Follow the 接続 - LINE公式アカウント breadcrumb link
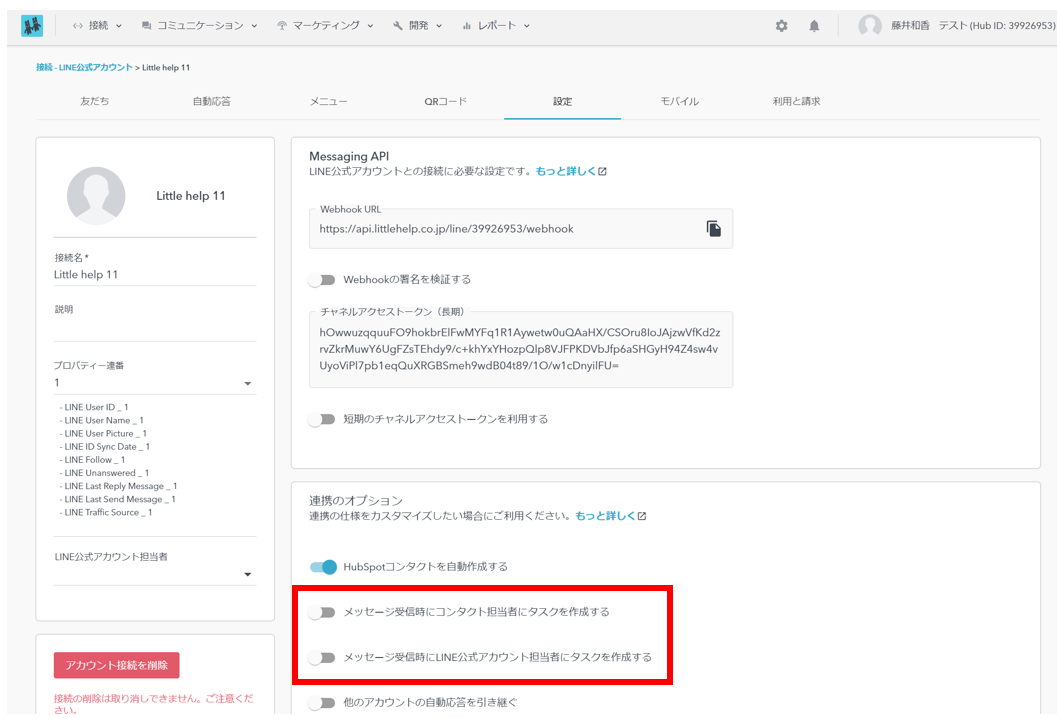 pos(84,67)
